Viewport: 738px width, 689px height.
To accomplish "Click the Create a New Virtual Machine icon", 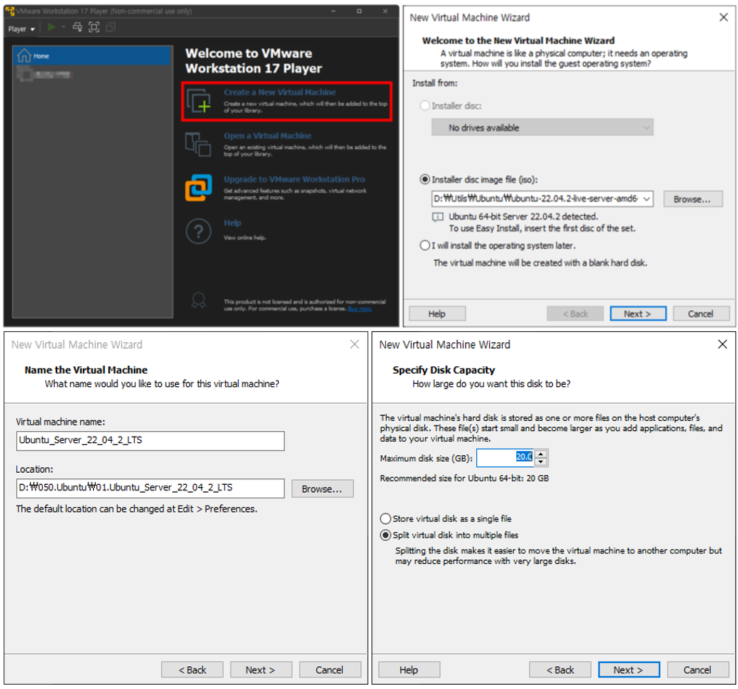I will [199, 101].
